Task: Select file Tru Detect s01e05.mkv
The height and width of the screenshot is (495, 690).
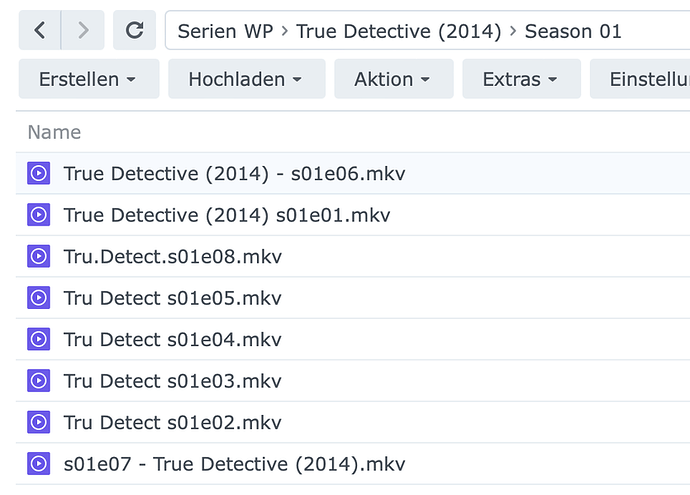Action: (x=172, y=298)
